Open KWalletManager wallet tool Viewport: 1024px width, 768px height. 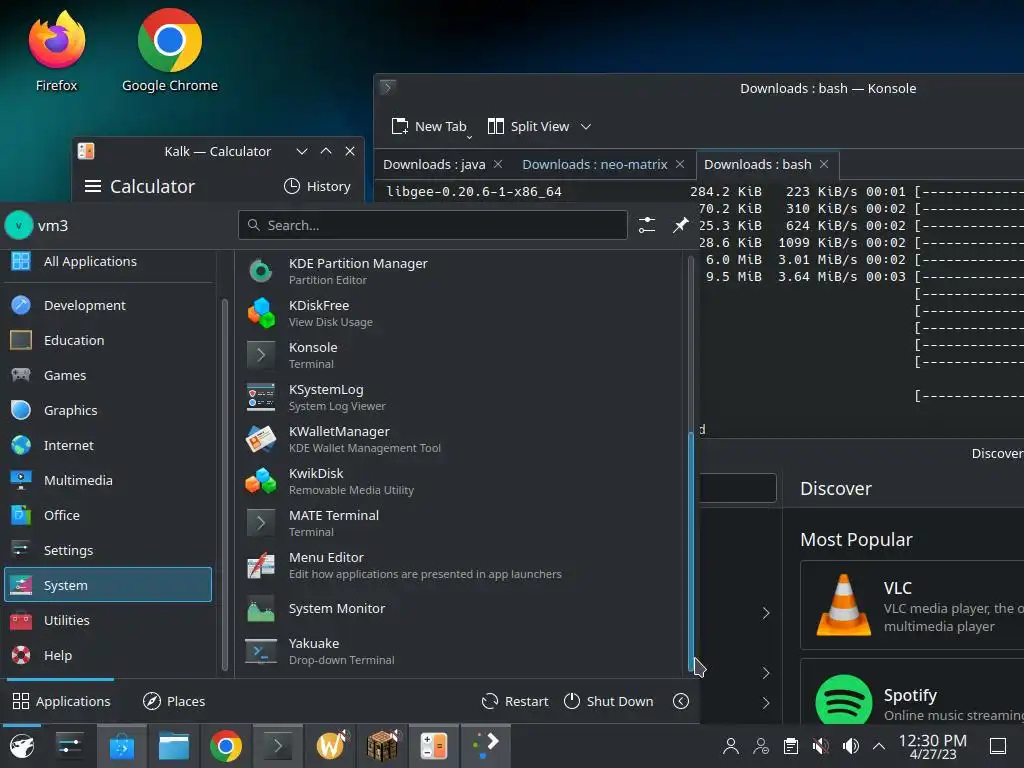click(x=460, y=439)
